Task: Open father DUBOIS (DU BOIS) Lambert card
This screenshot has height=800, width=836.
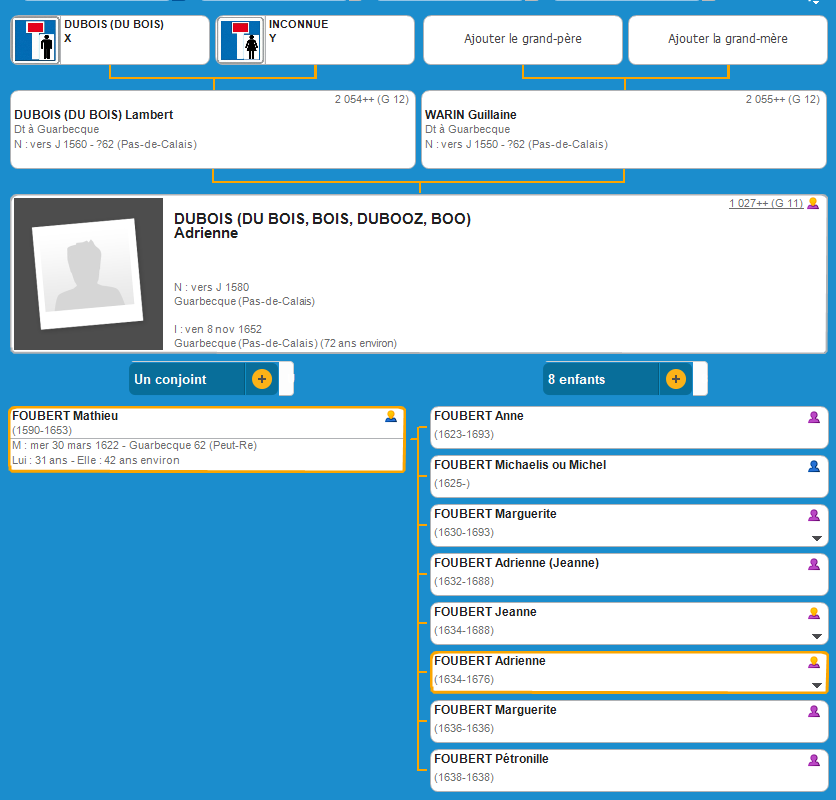Action: [212, 130]
